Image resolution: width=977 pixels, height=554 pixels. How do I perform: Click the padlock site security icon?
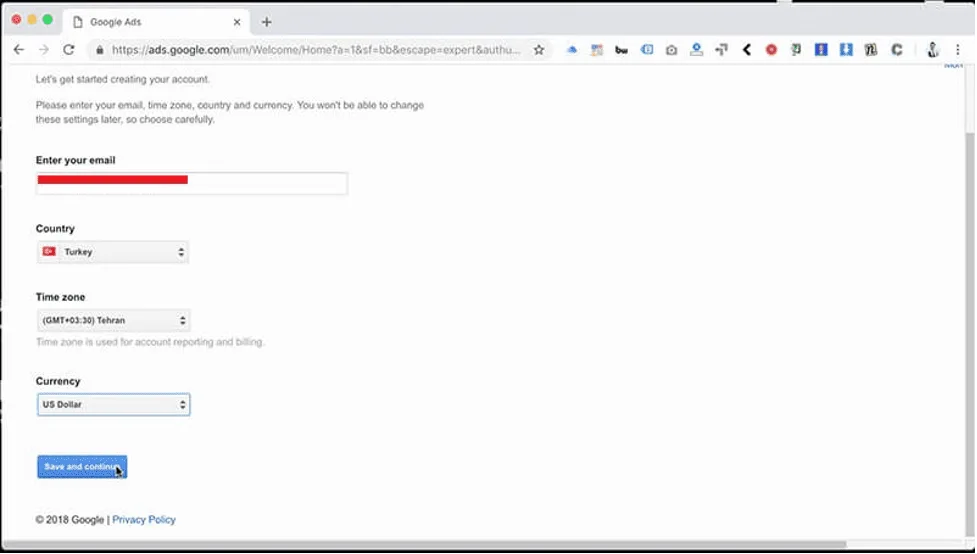coord(99,50)
